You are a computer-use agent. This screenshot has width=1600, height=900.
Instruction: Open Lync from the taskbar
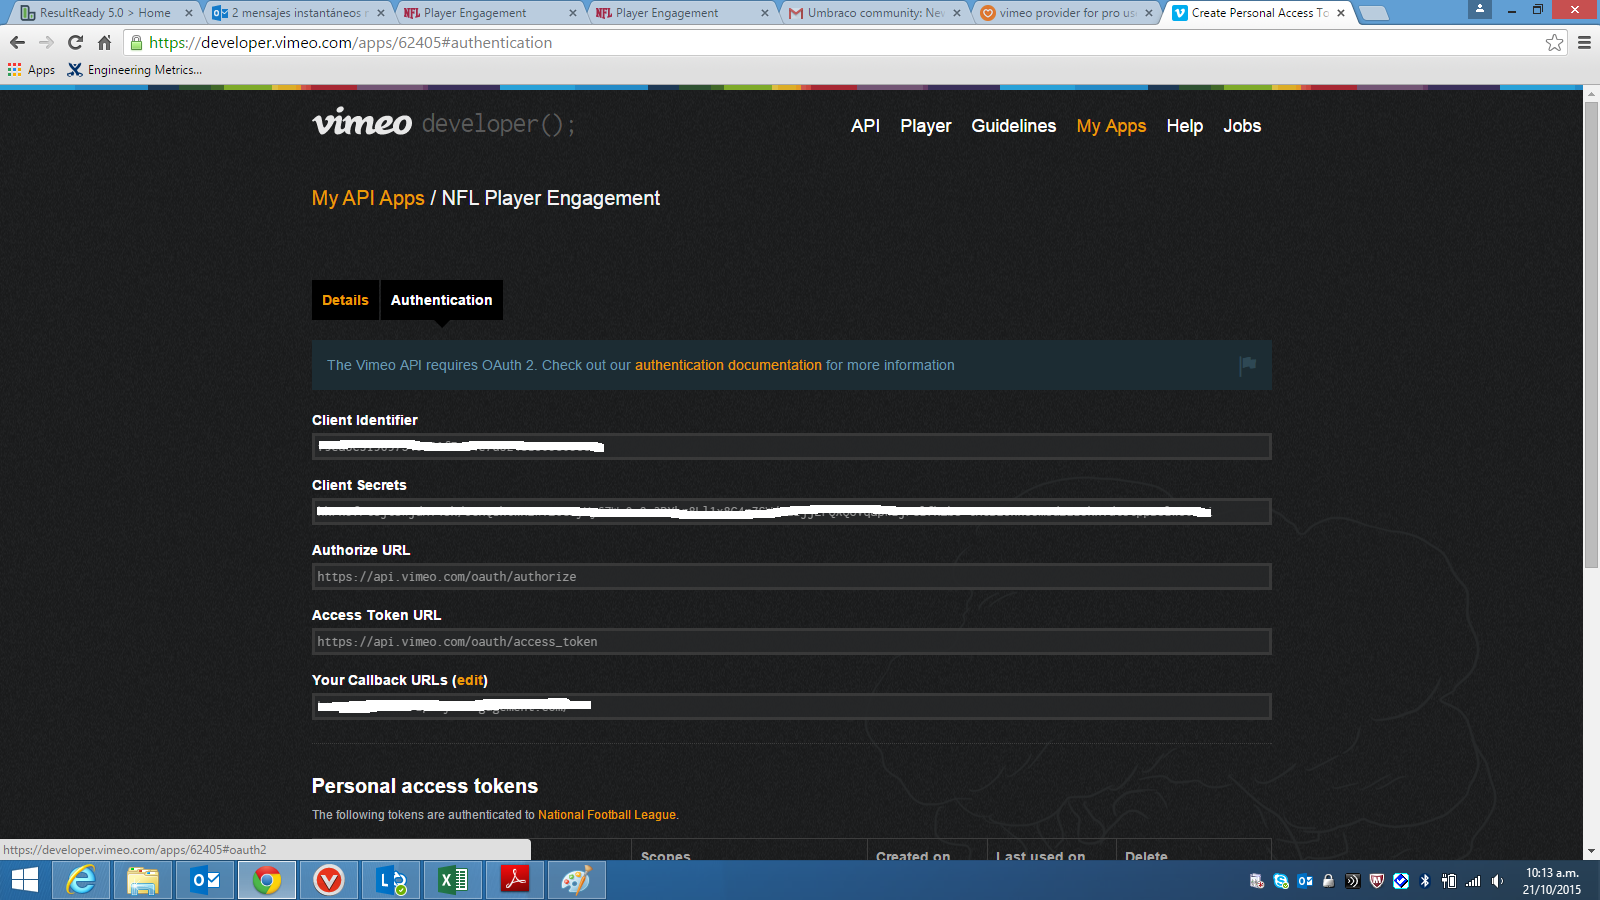click(x=391, y=880)
